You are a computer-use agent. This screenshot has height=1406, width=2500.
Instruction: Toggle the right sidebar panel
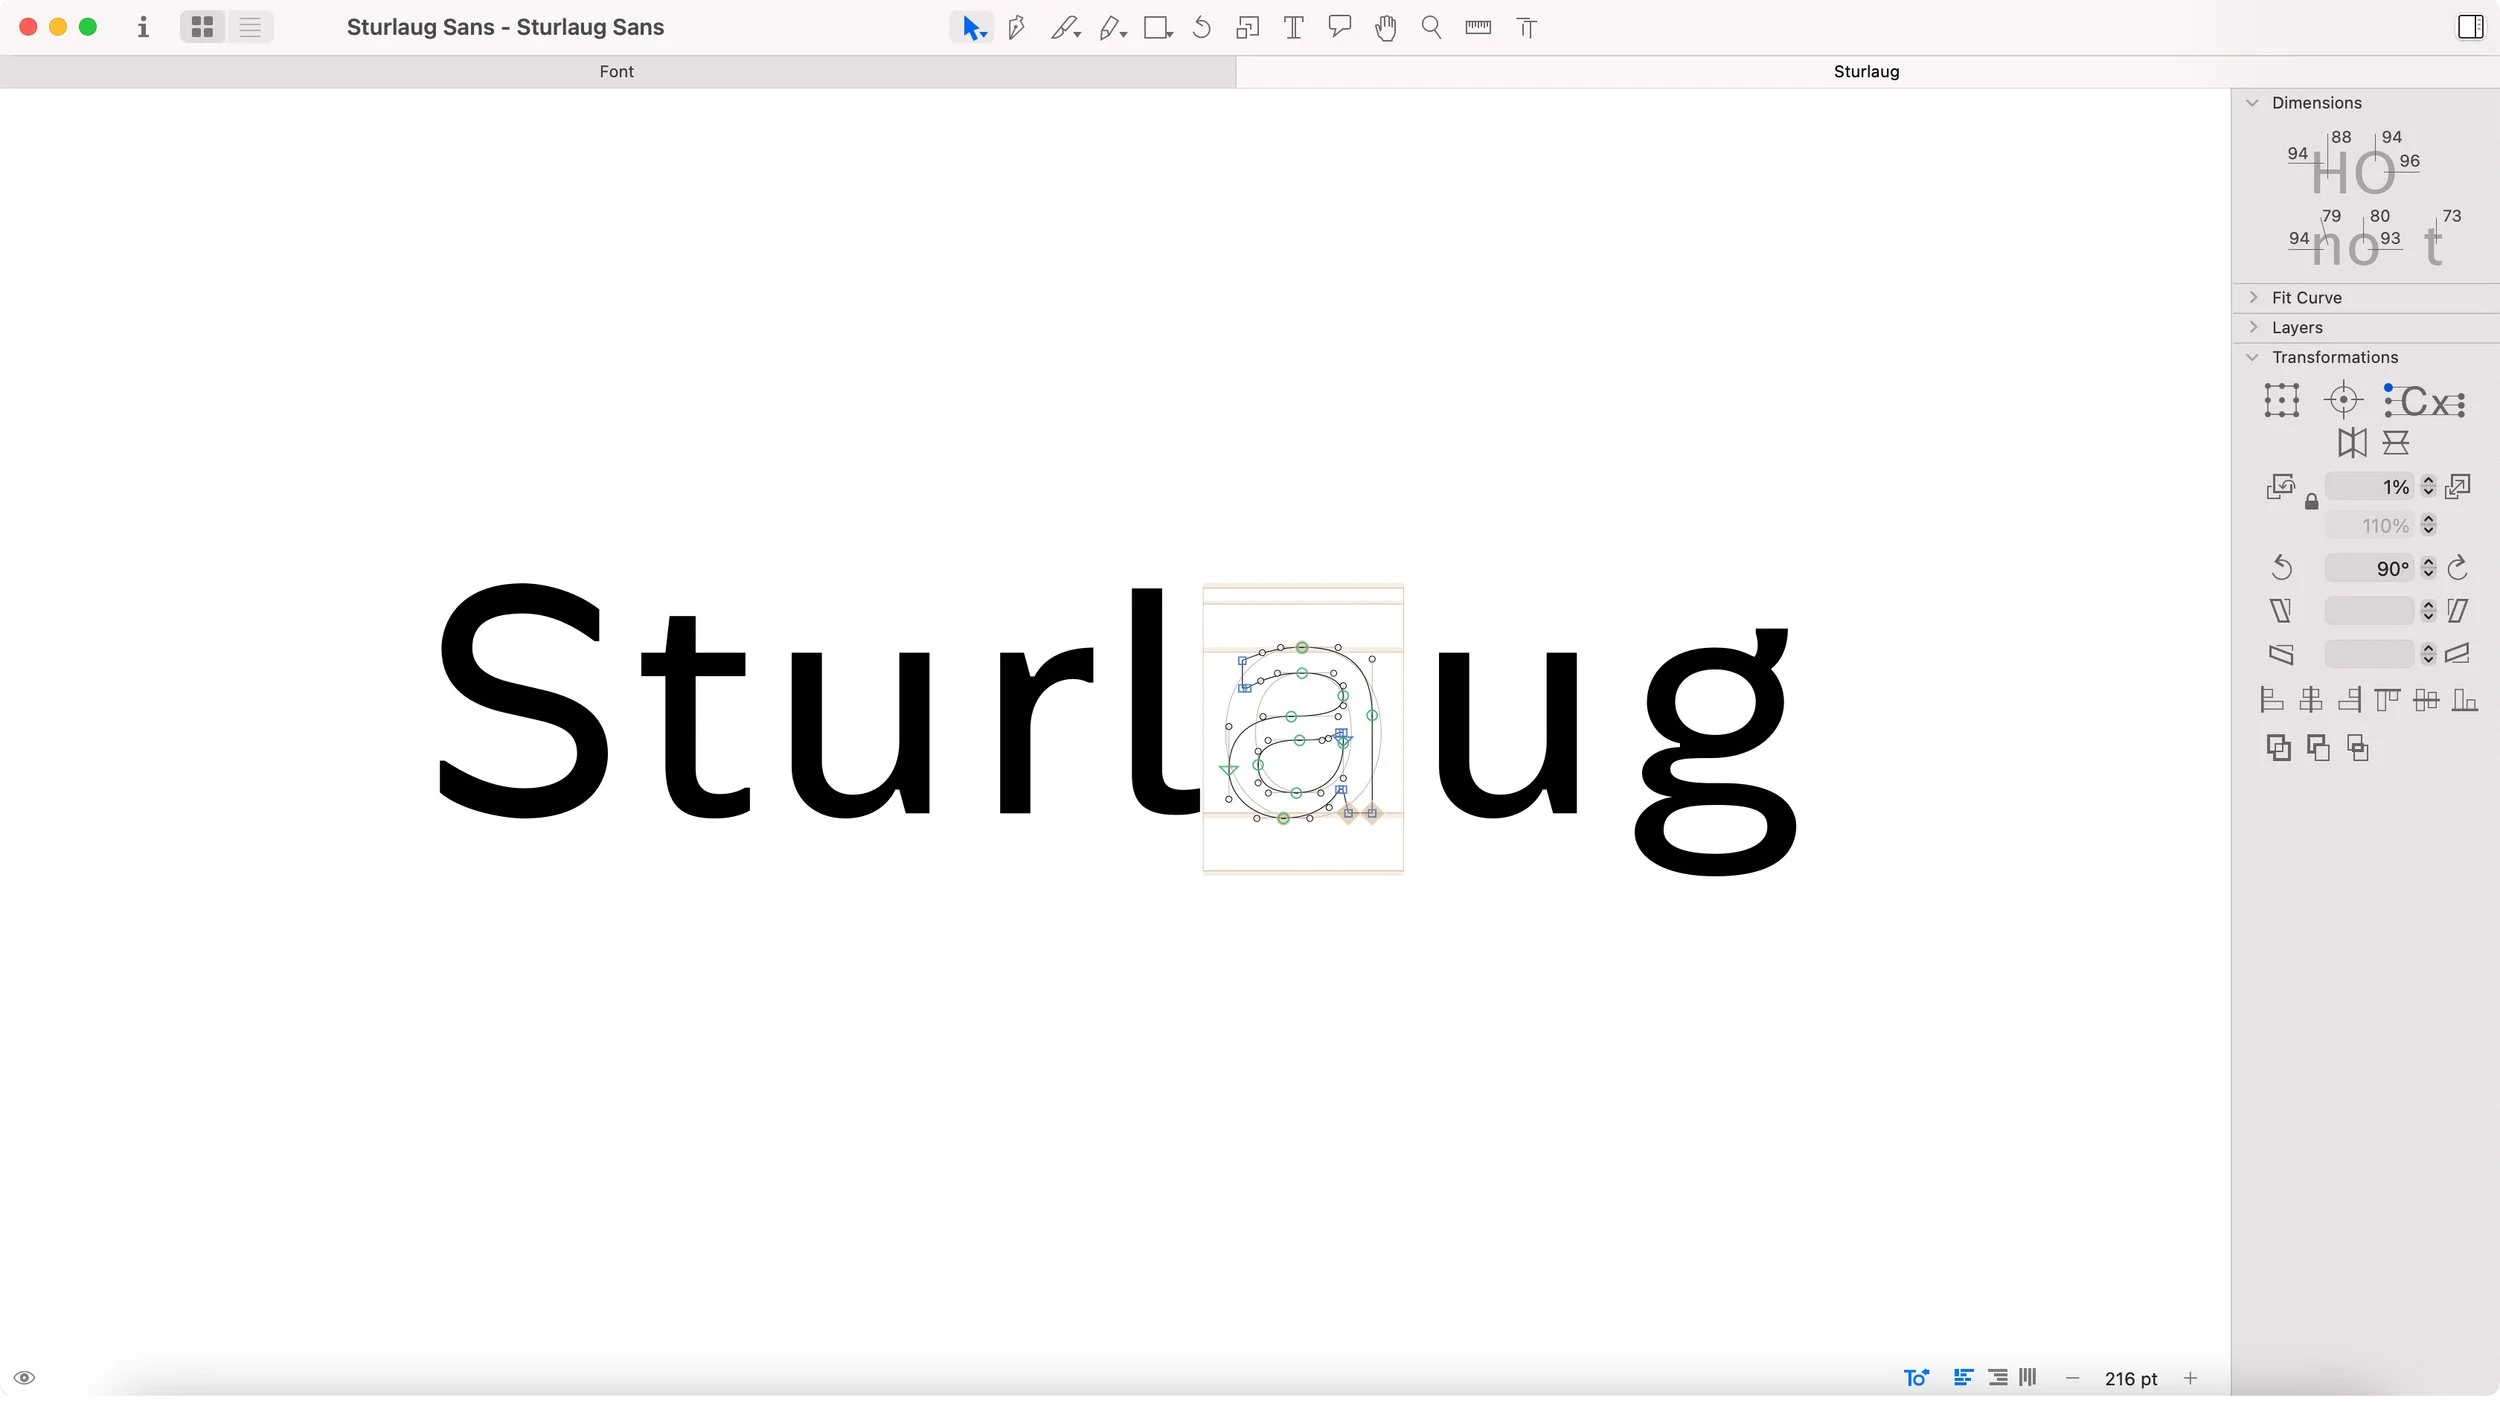click(2469, 27)
